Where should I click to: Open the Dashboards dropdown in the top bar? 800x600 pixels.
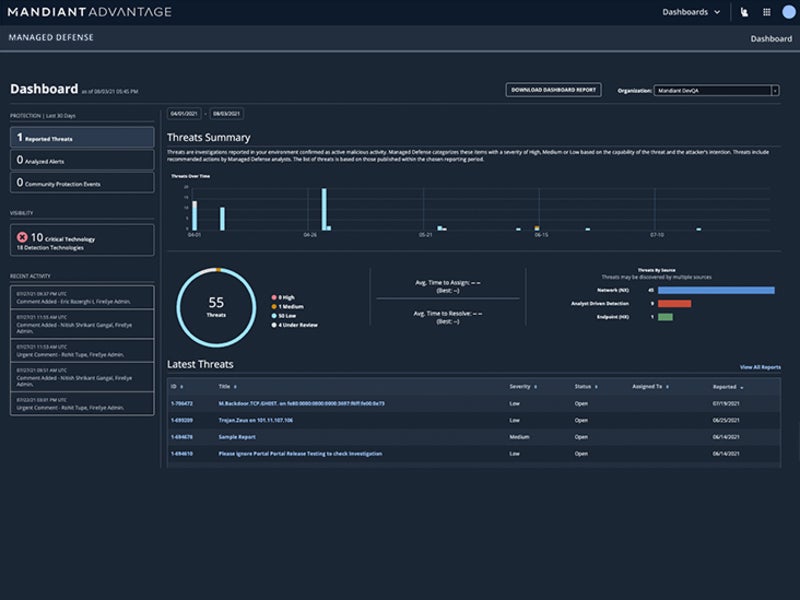pyautogui.click(x=689, y=12)
